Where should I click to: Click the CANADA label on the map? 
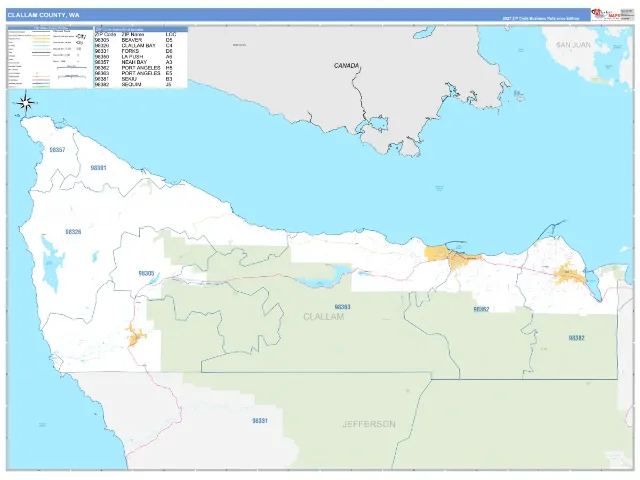click(346, 66)
